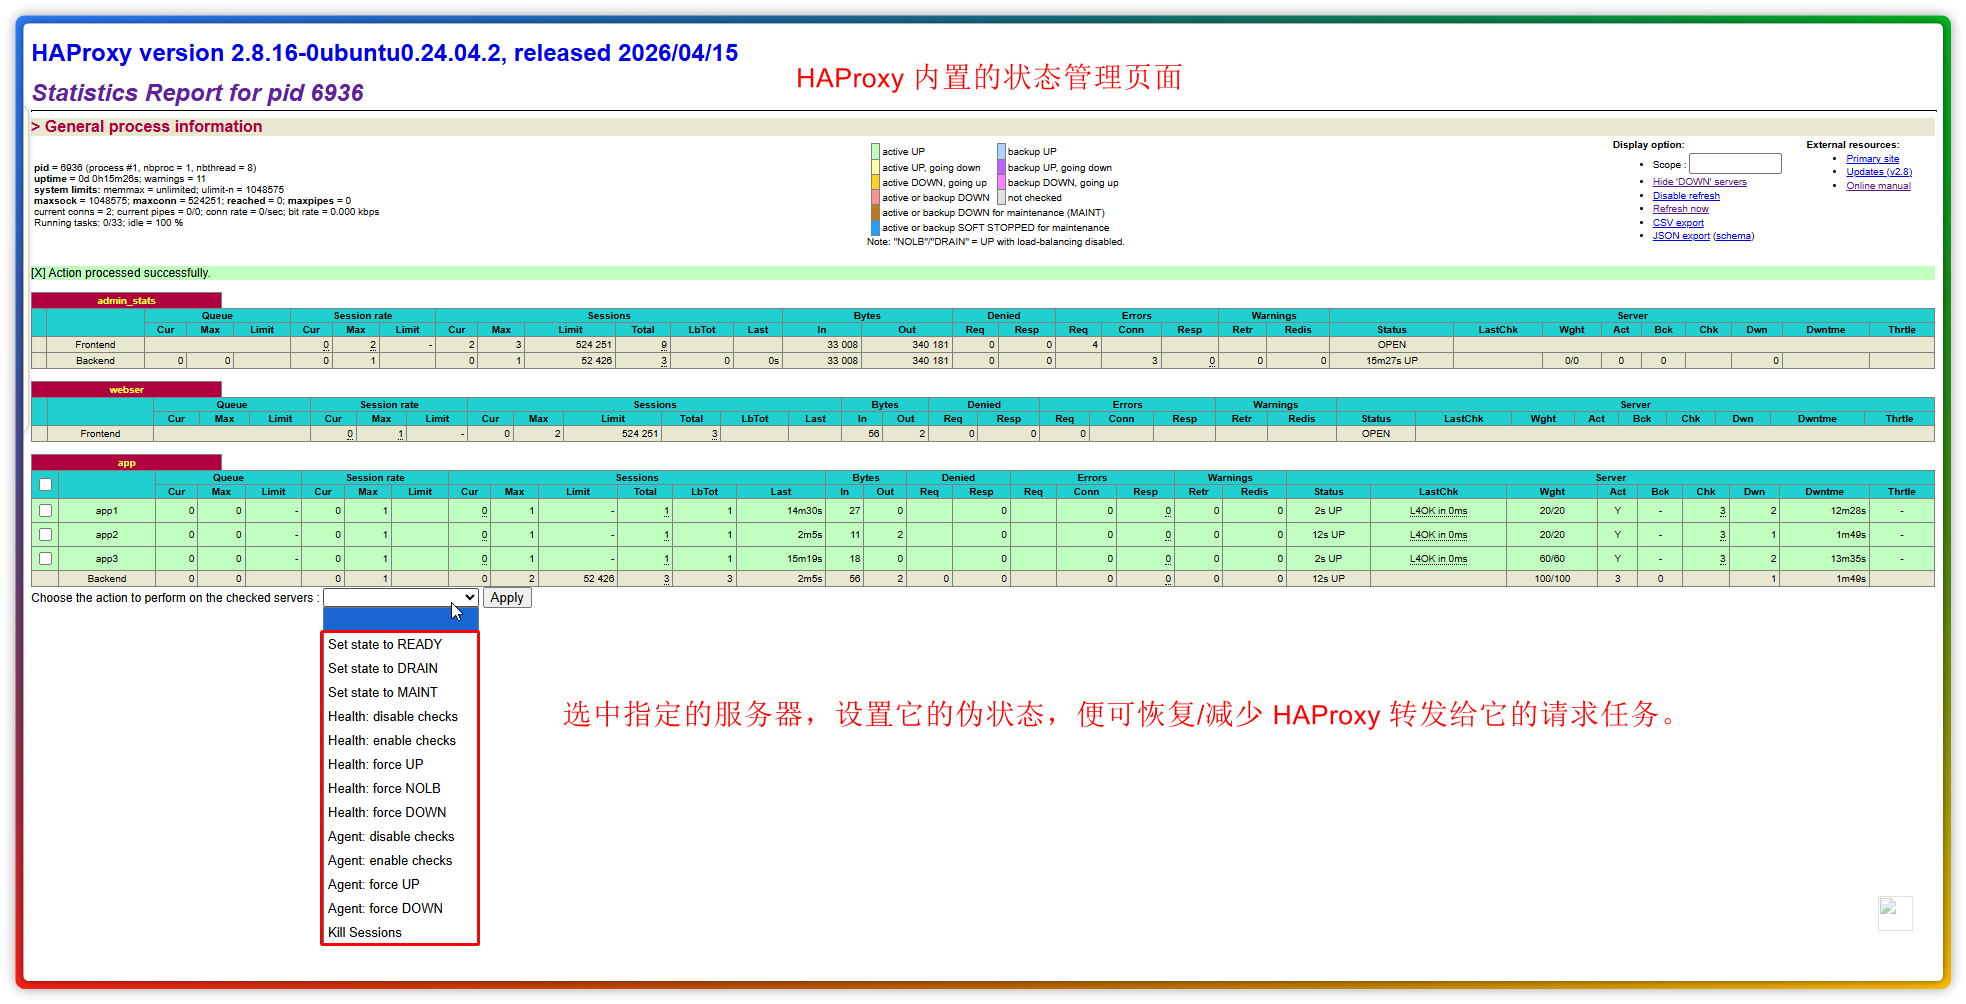Viewport: 1966px width, 1004px height.
Task: Click the 15m27s UP backend status
Action: 1392,361
